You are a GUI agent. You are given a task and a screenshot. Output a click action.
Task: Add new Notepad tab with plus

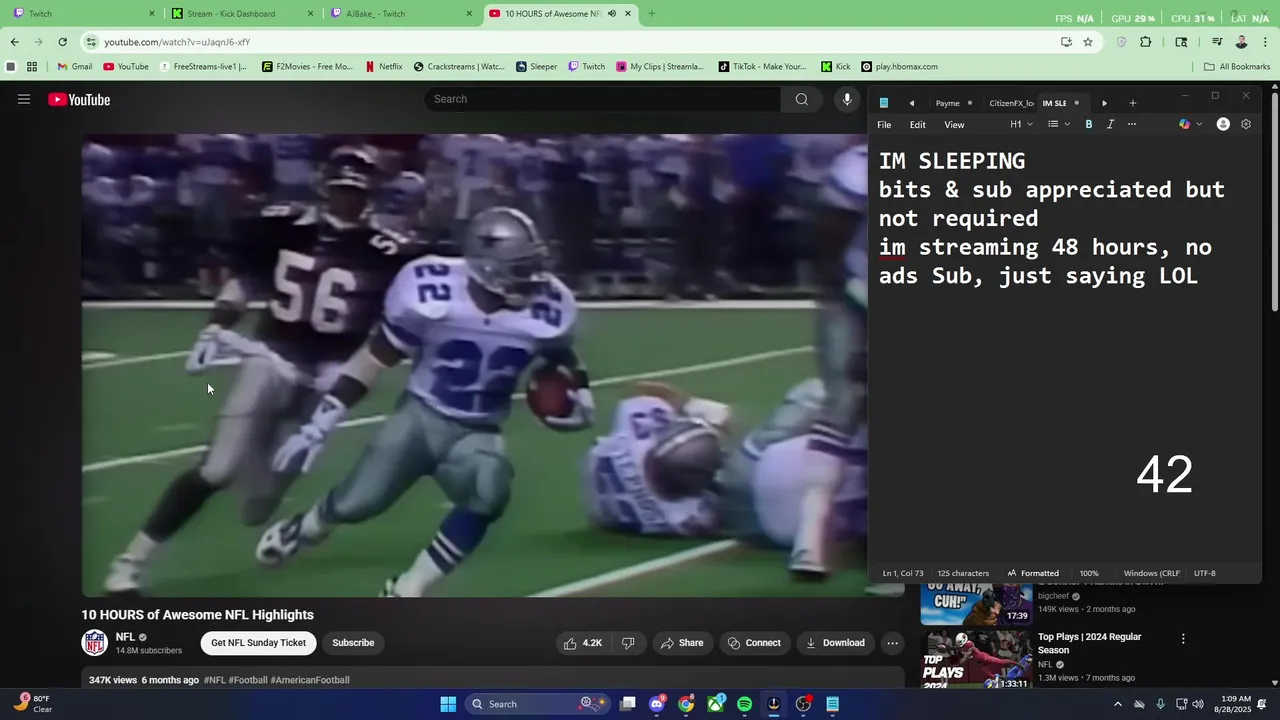pos(1133,103)
